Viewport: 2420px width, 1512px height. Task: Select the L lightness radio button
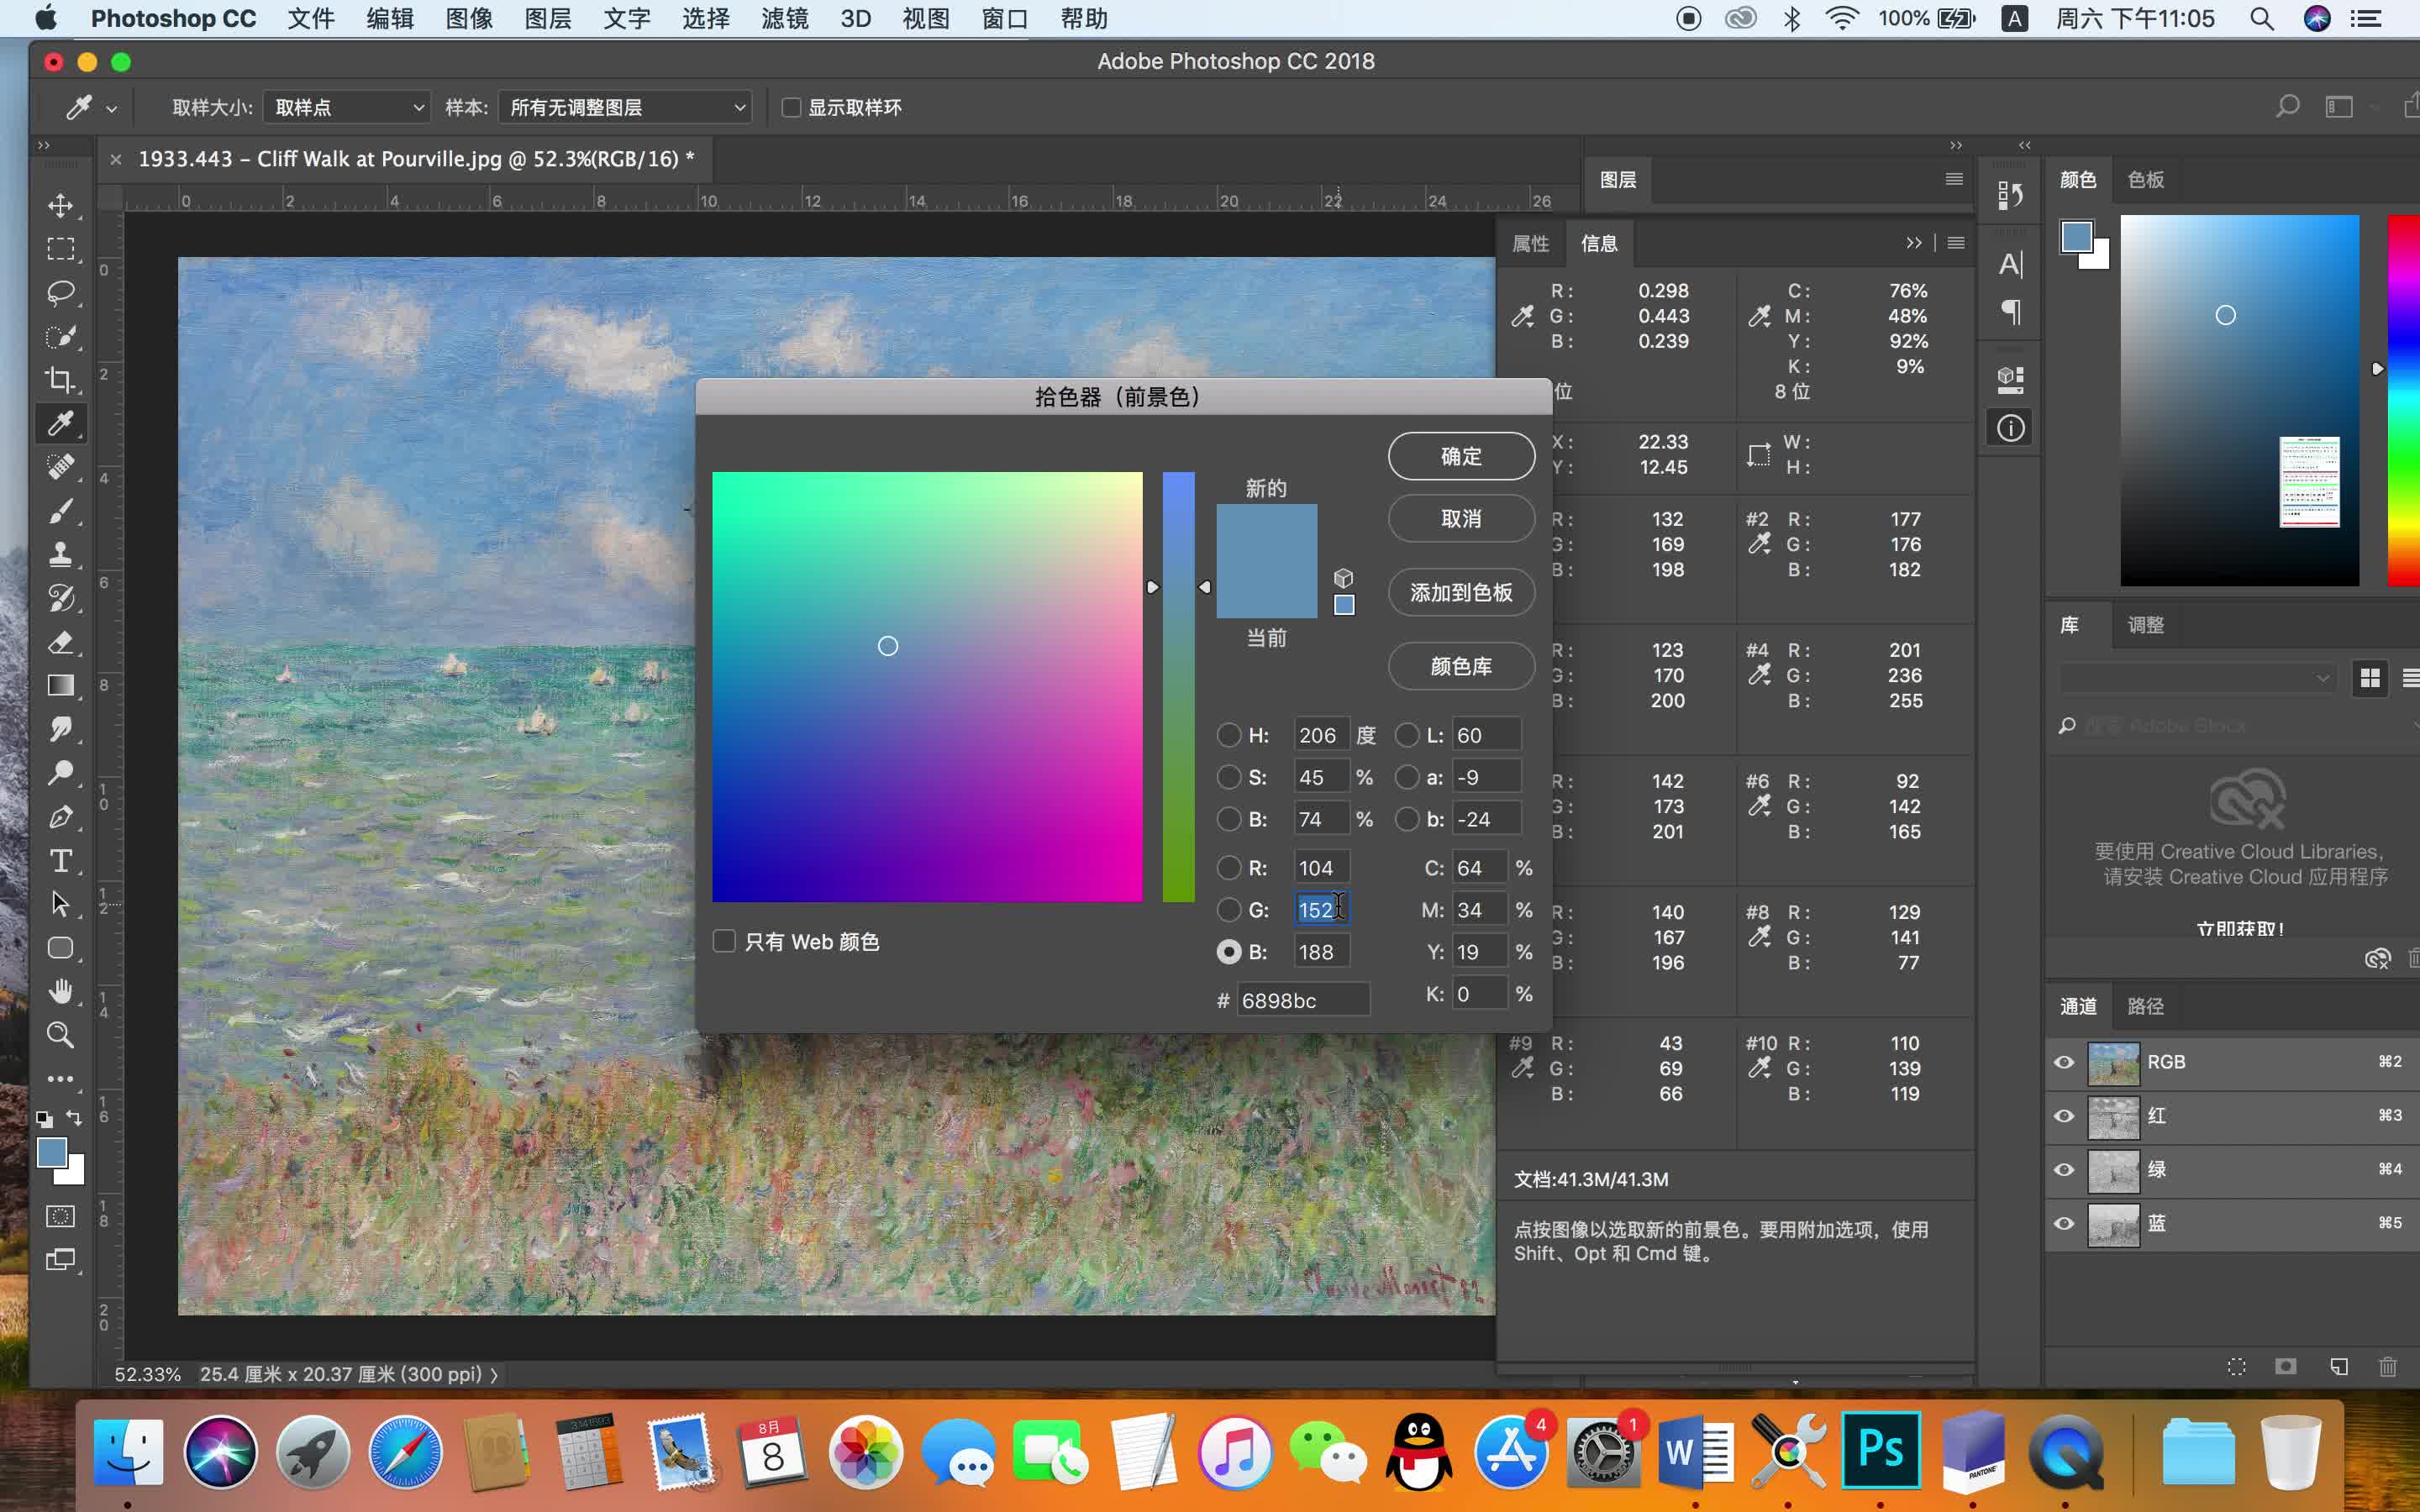[1407, 735]
